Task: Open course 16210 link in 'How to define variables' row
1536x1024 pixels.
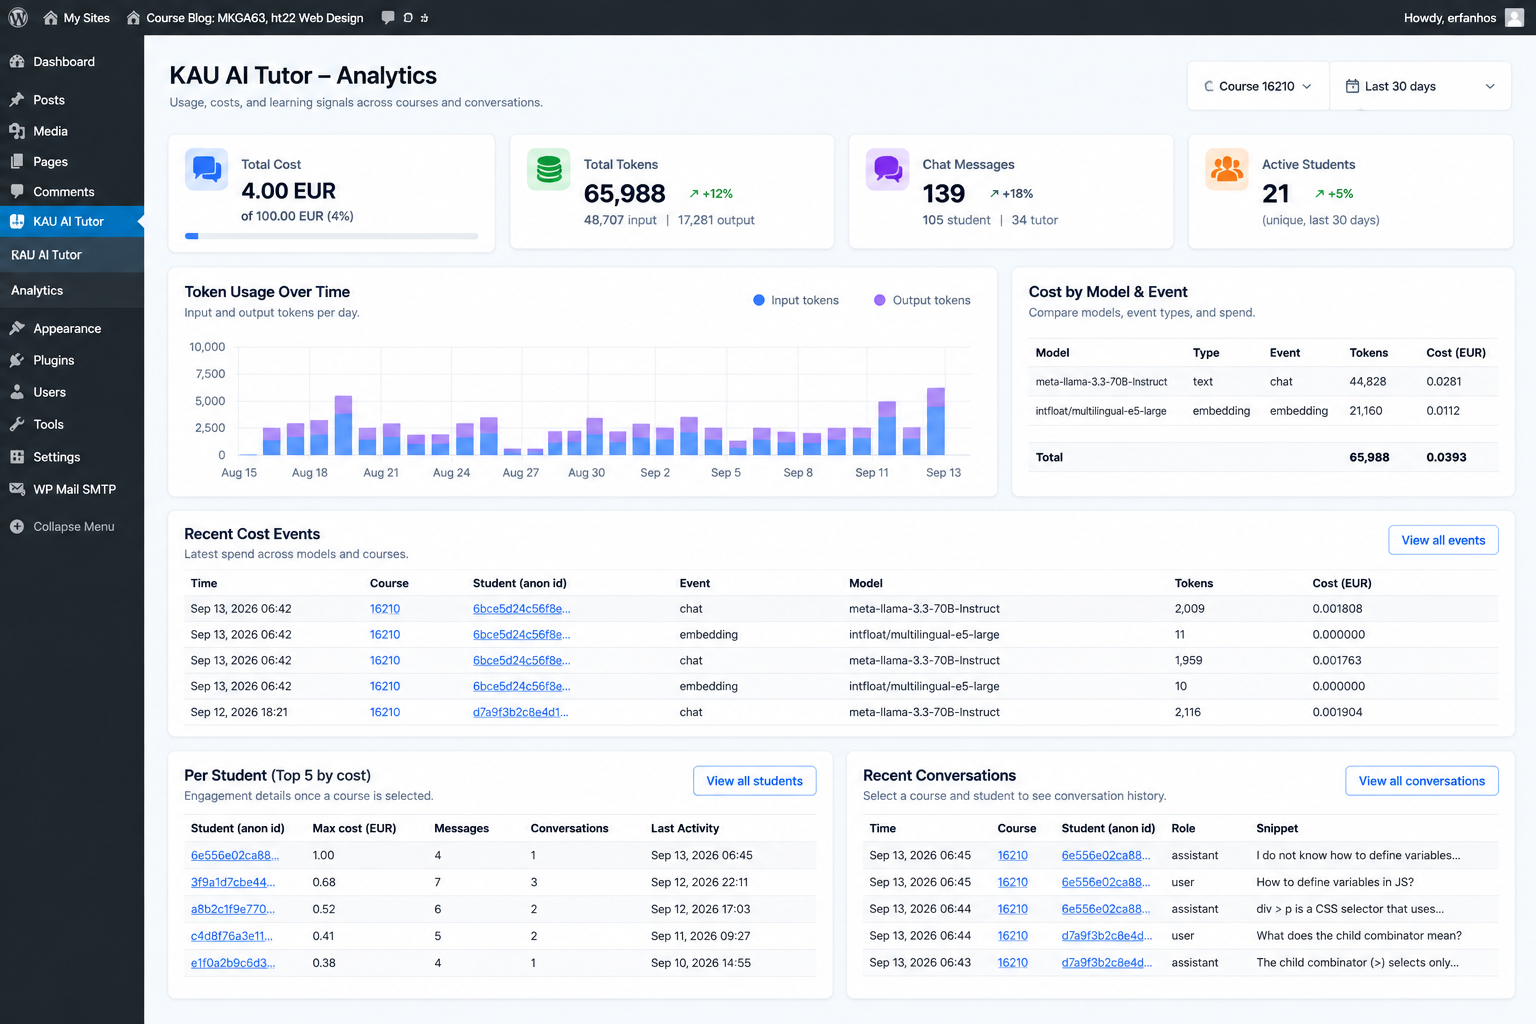Action: click(x=1013, y=882)
